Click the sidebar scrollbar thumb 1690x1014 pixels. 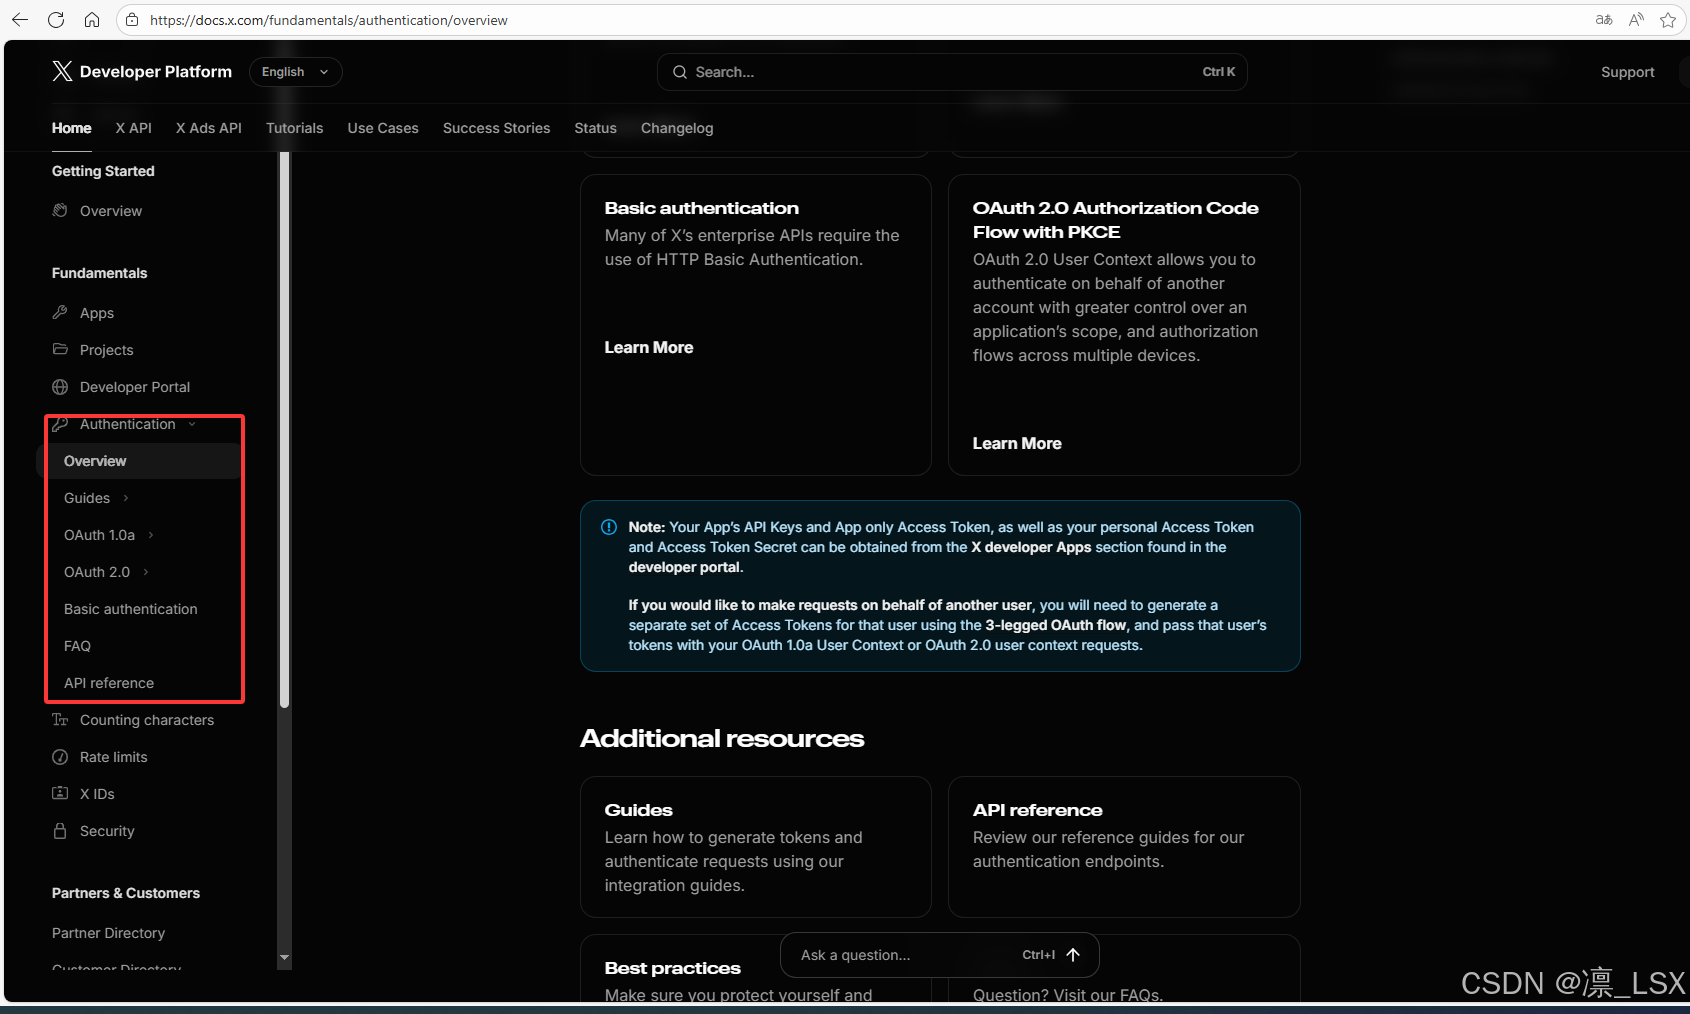point(285,430)
